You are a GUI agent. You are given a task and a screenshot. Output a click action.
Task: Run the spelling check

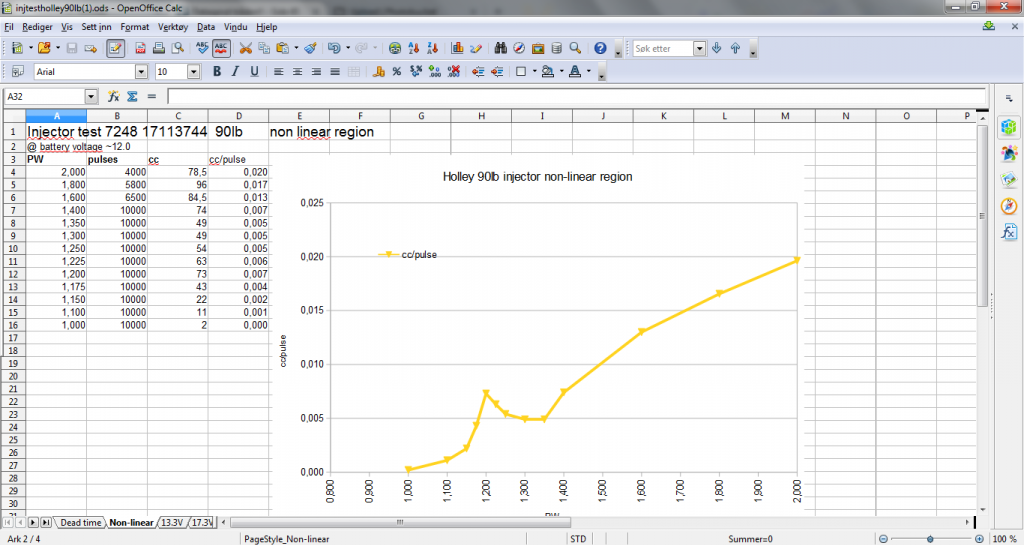click(x=202, y=48)
